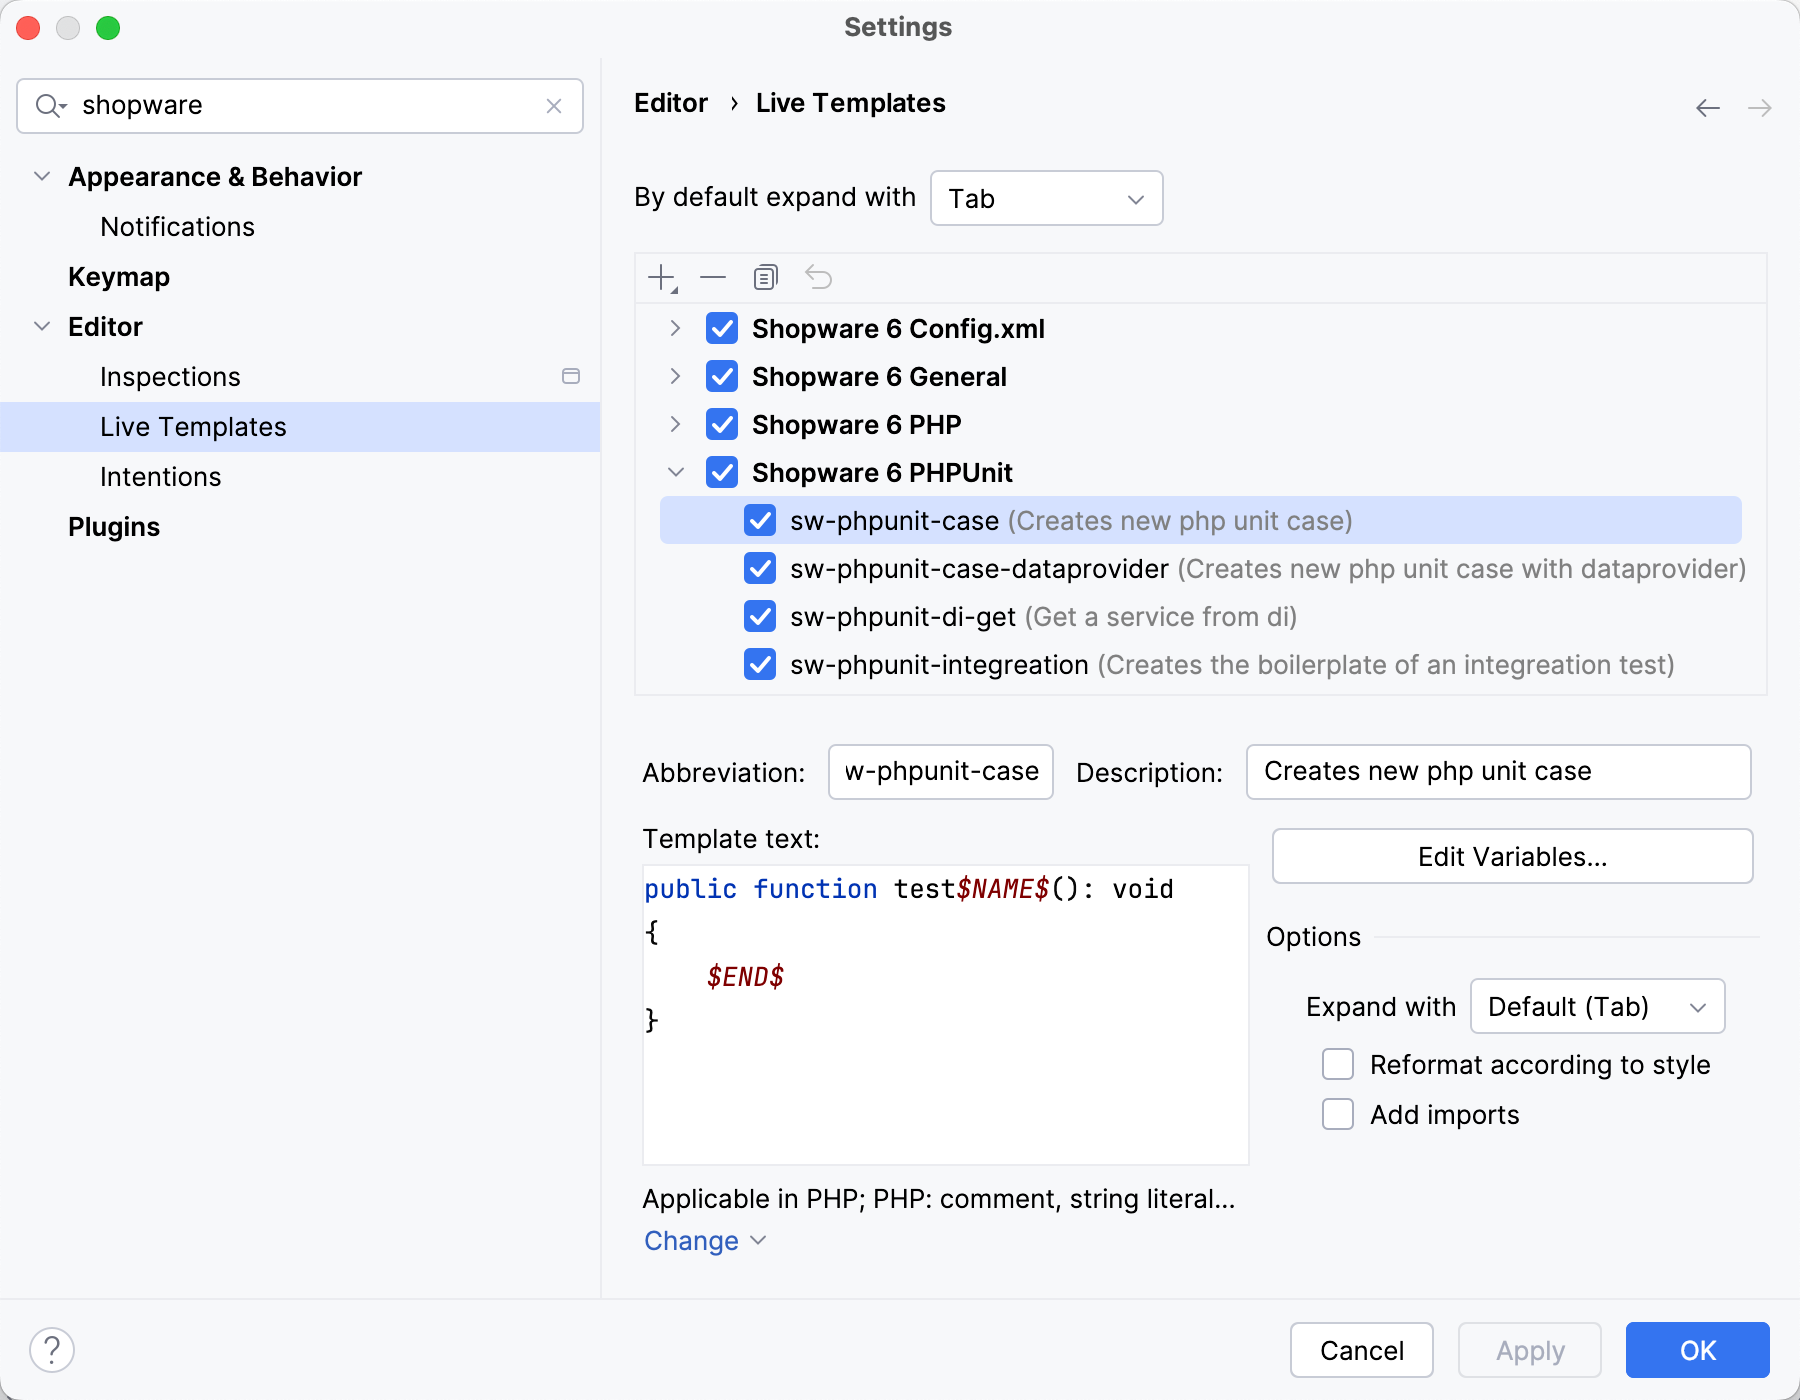This screenshot has width=1800, height=1400.
Task: Clear the shopware search query
Action: [x=554, y=105]
